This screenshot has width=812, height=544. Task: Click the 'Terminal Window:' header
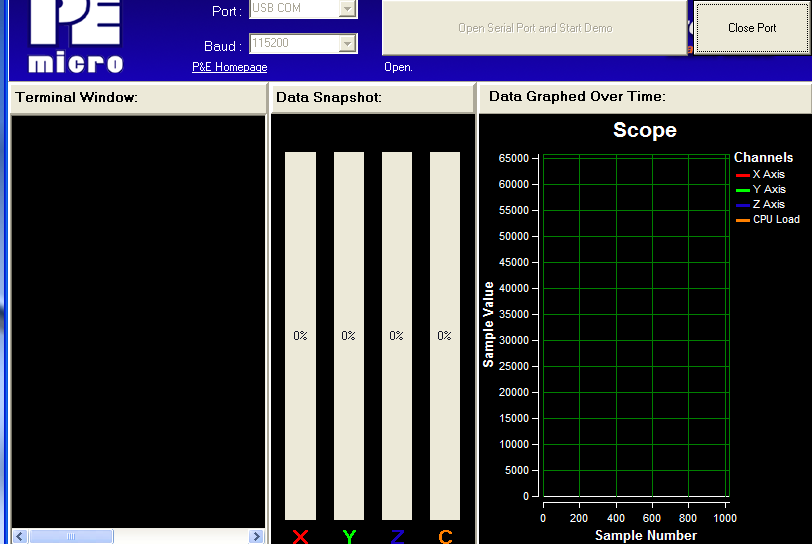[x=76, y=97]
